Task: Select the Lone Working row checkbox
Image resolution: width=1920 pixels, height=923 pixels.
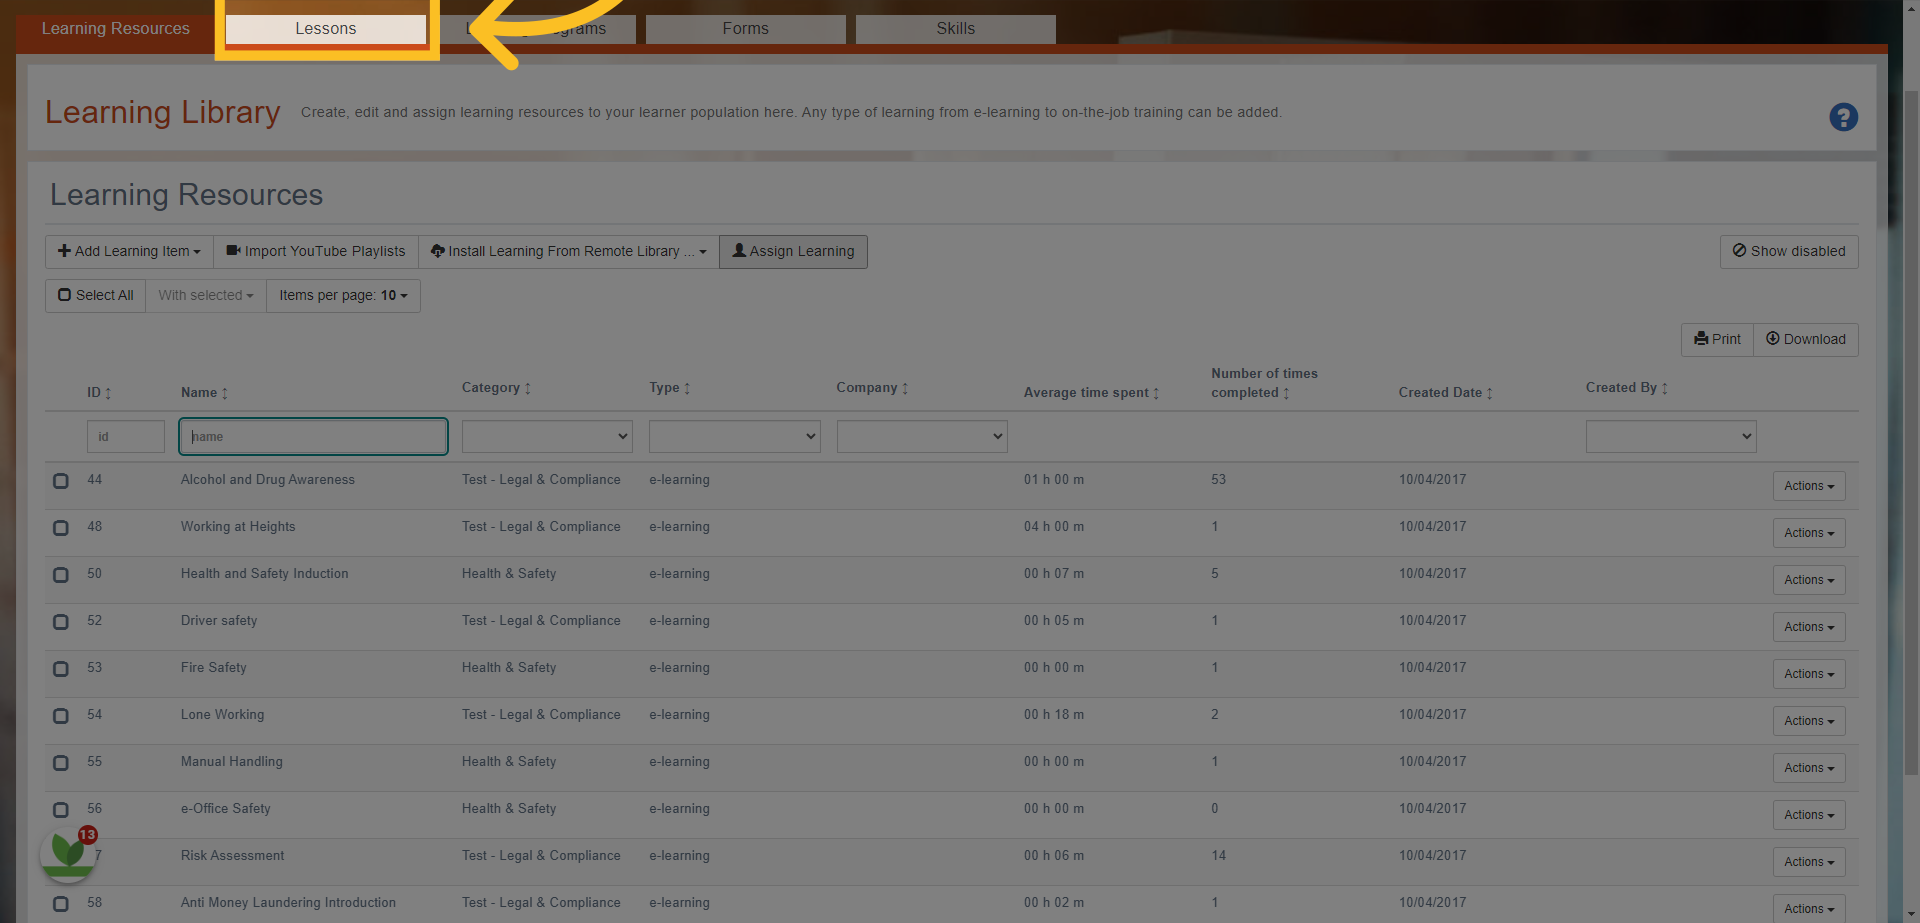Action: point(61,716)
